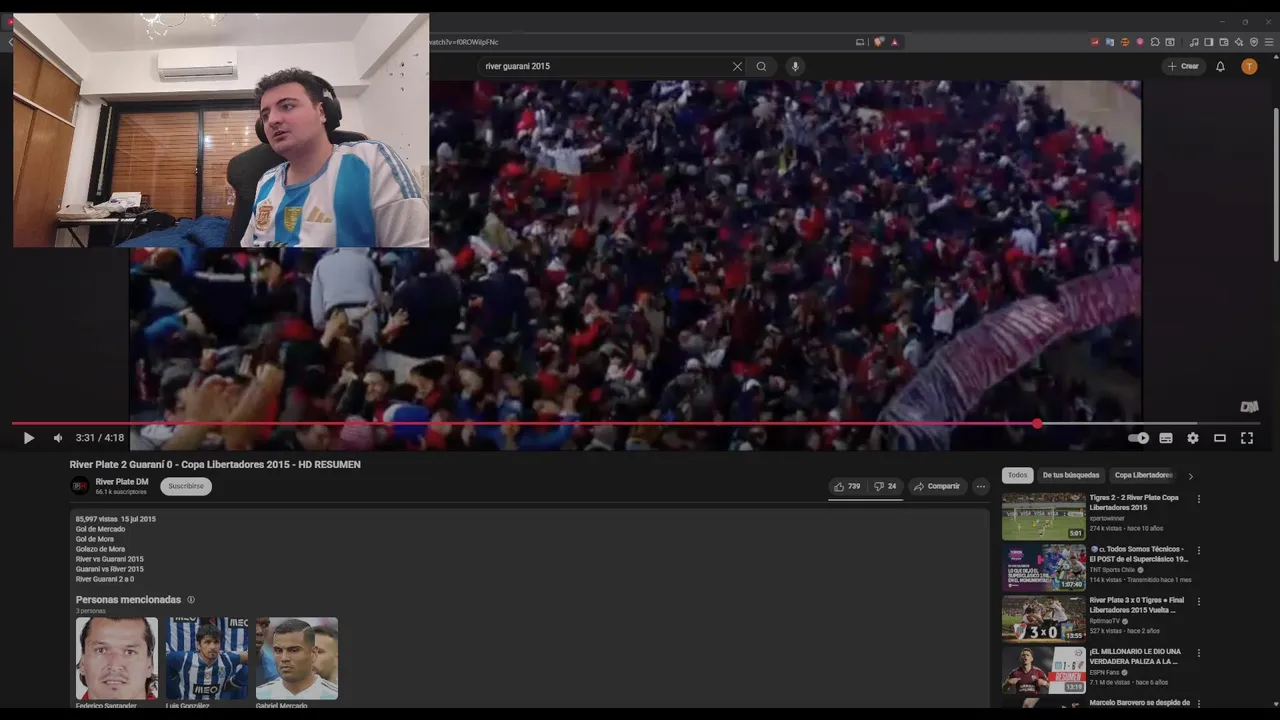Toggle the browser sidebar panel icon
Image resolution: width=1280 pixels, height=720 pixels.
click(x=1209, y=42)
